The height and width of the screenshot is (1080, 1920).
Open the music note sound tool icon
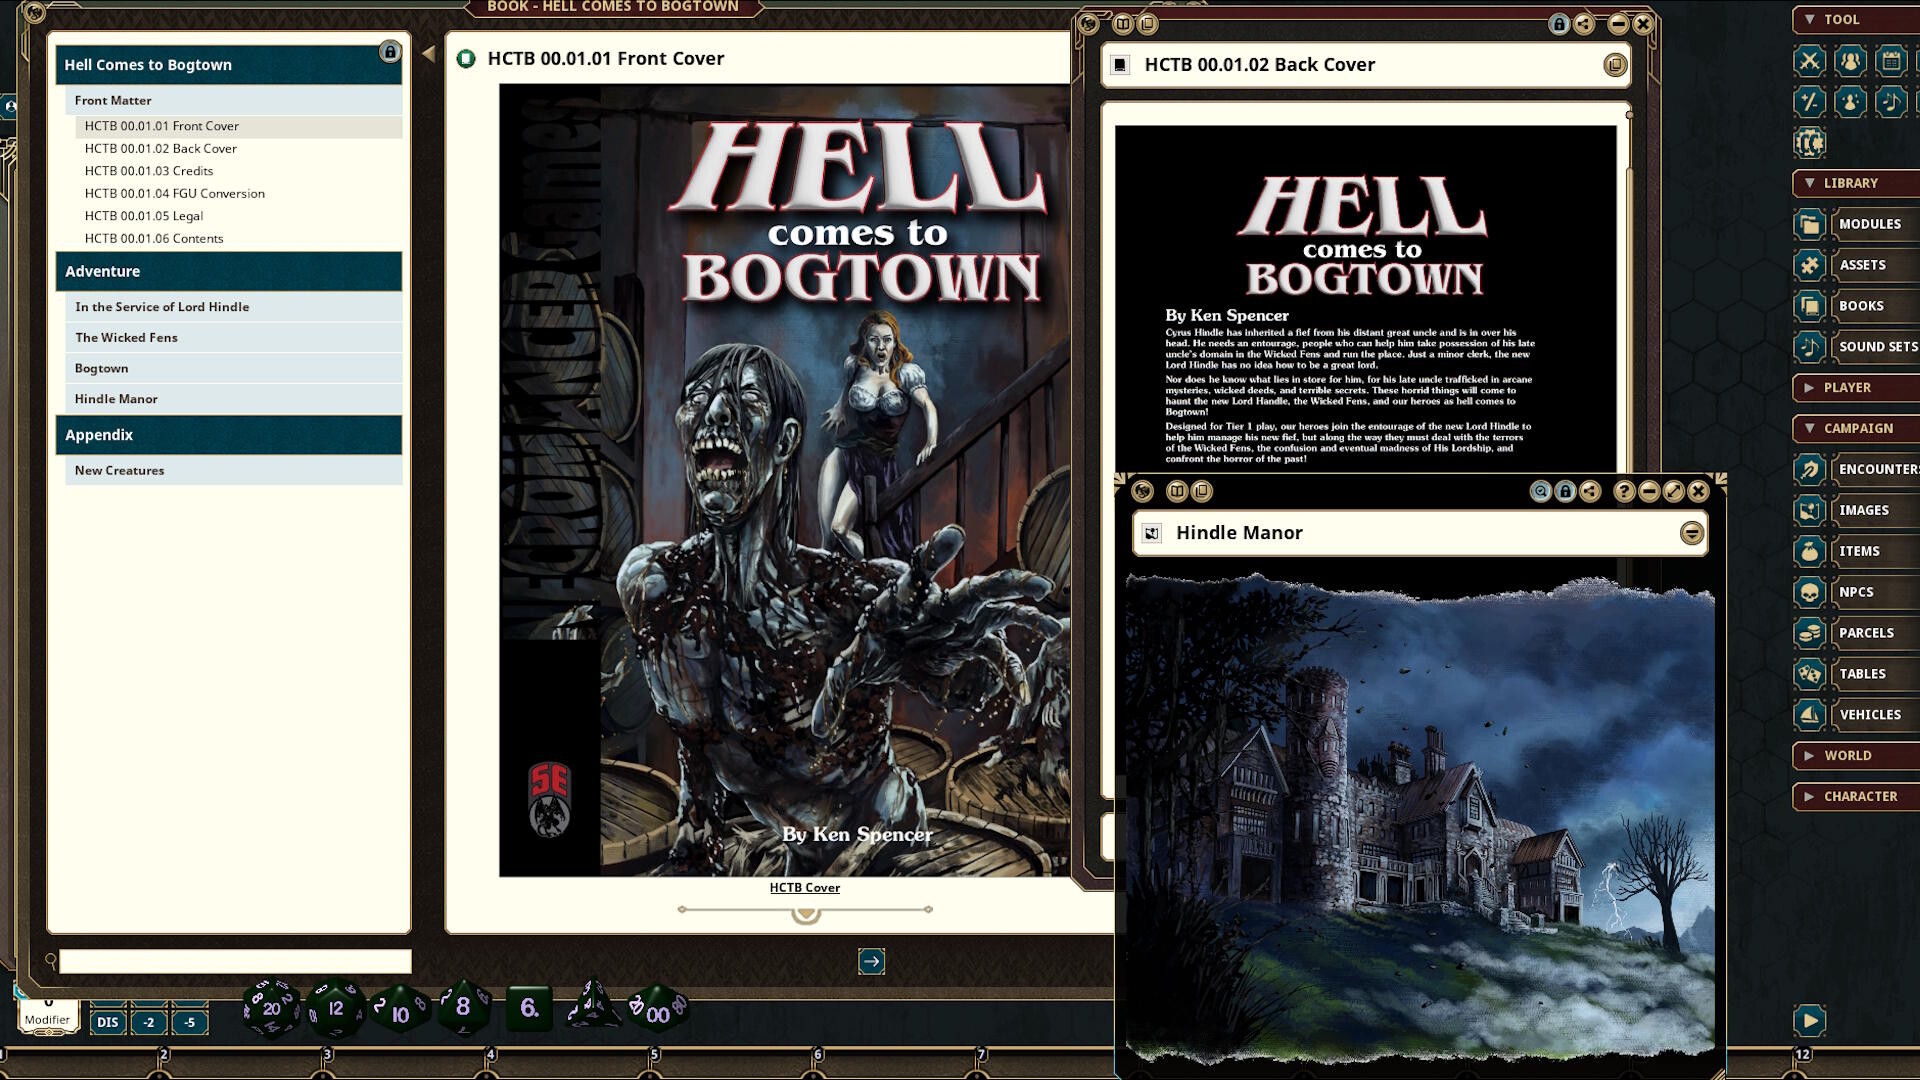(1891, 102)
